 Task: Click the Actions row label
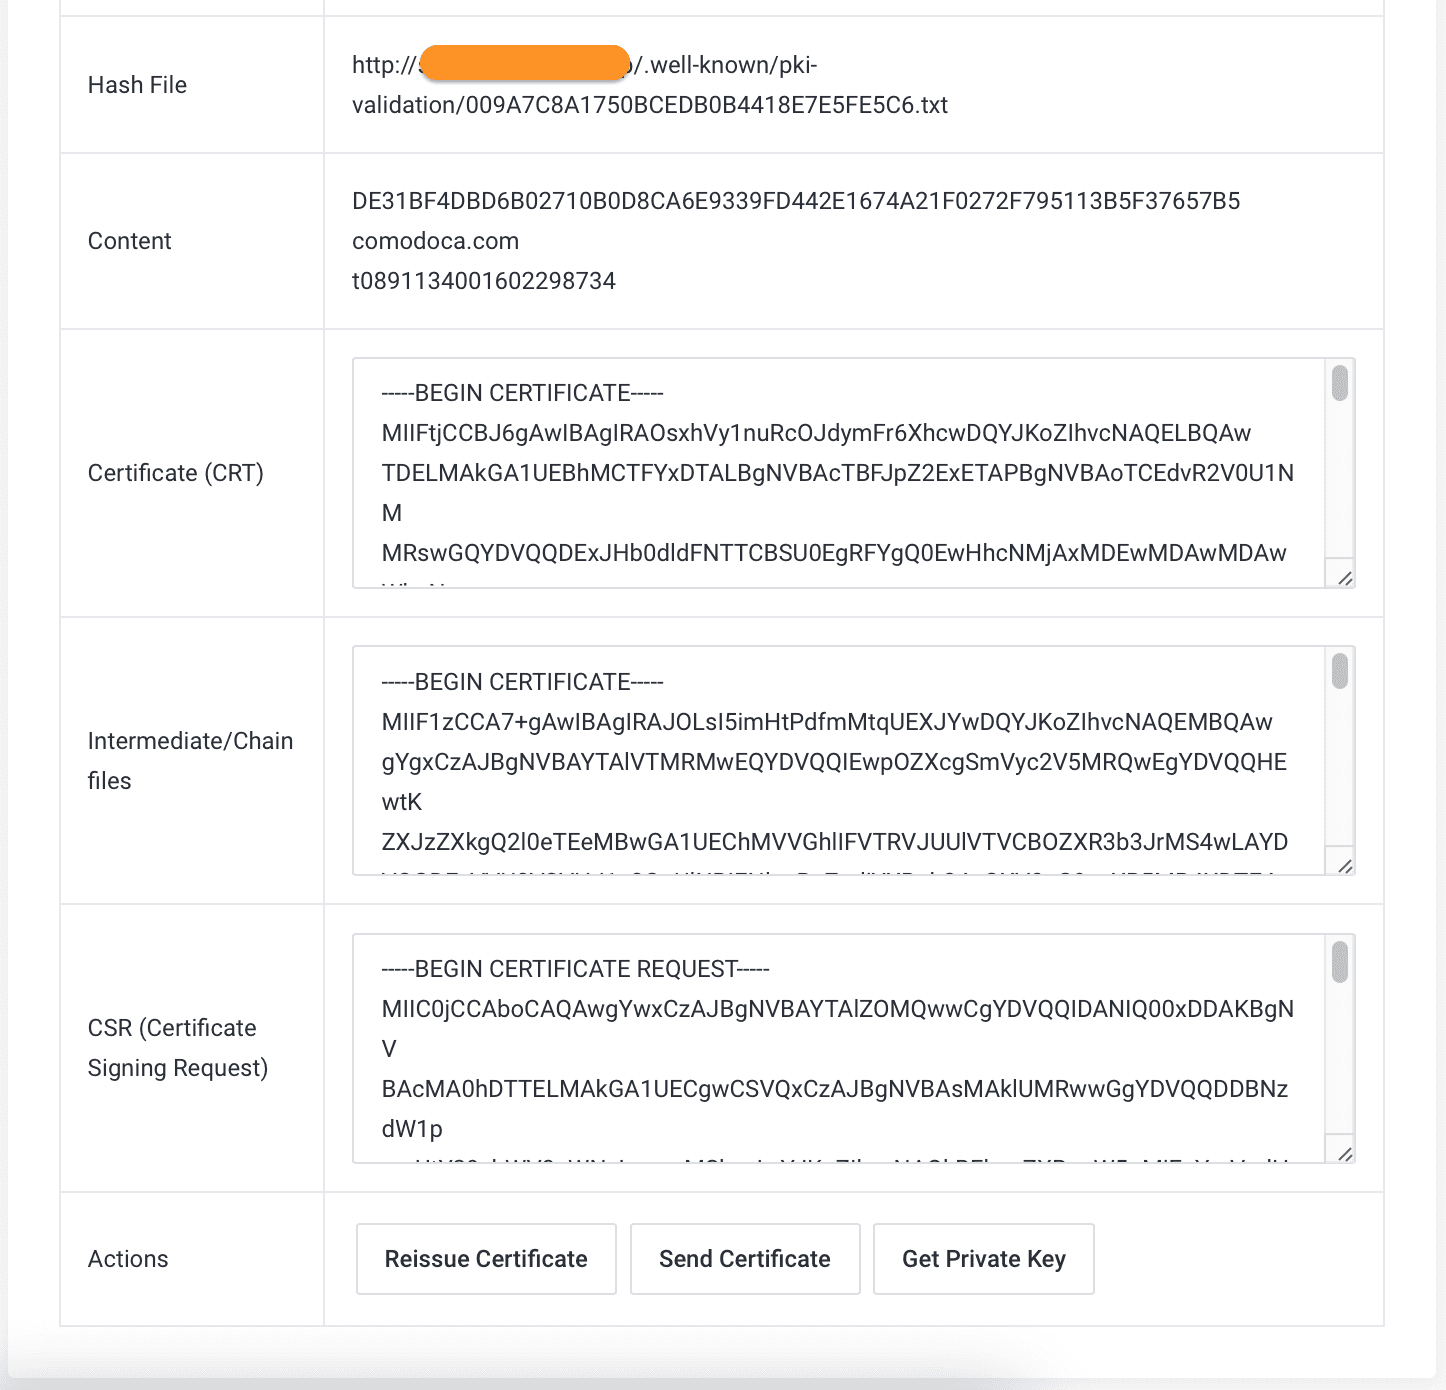(128, 1259)
